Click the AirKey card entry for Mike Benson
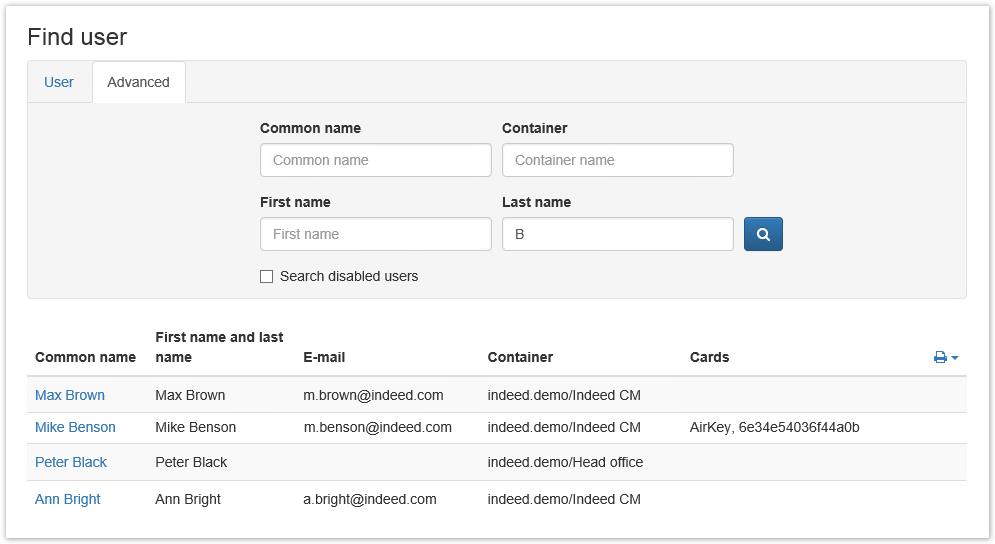The image size is (995, 544). pyautogui.click(x=774, y=427)
